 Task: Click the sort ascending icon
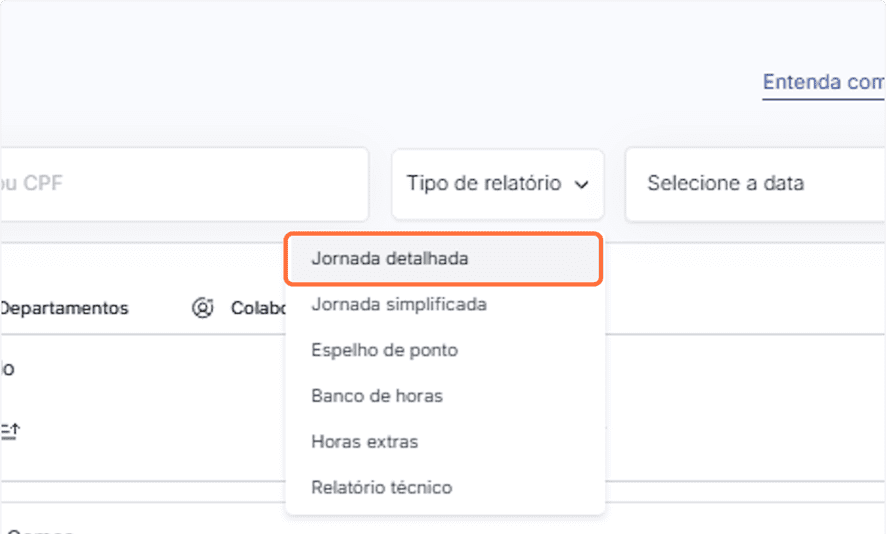(10, 430)
